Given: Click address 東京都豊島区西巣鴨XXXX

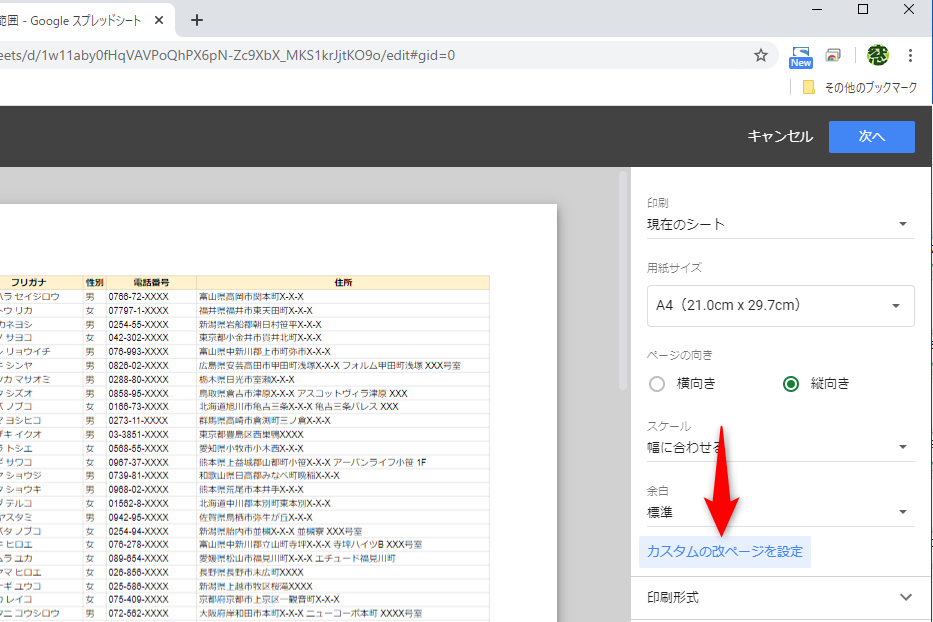Looking at the screenshot, I should tap(251, 435).
